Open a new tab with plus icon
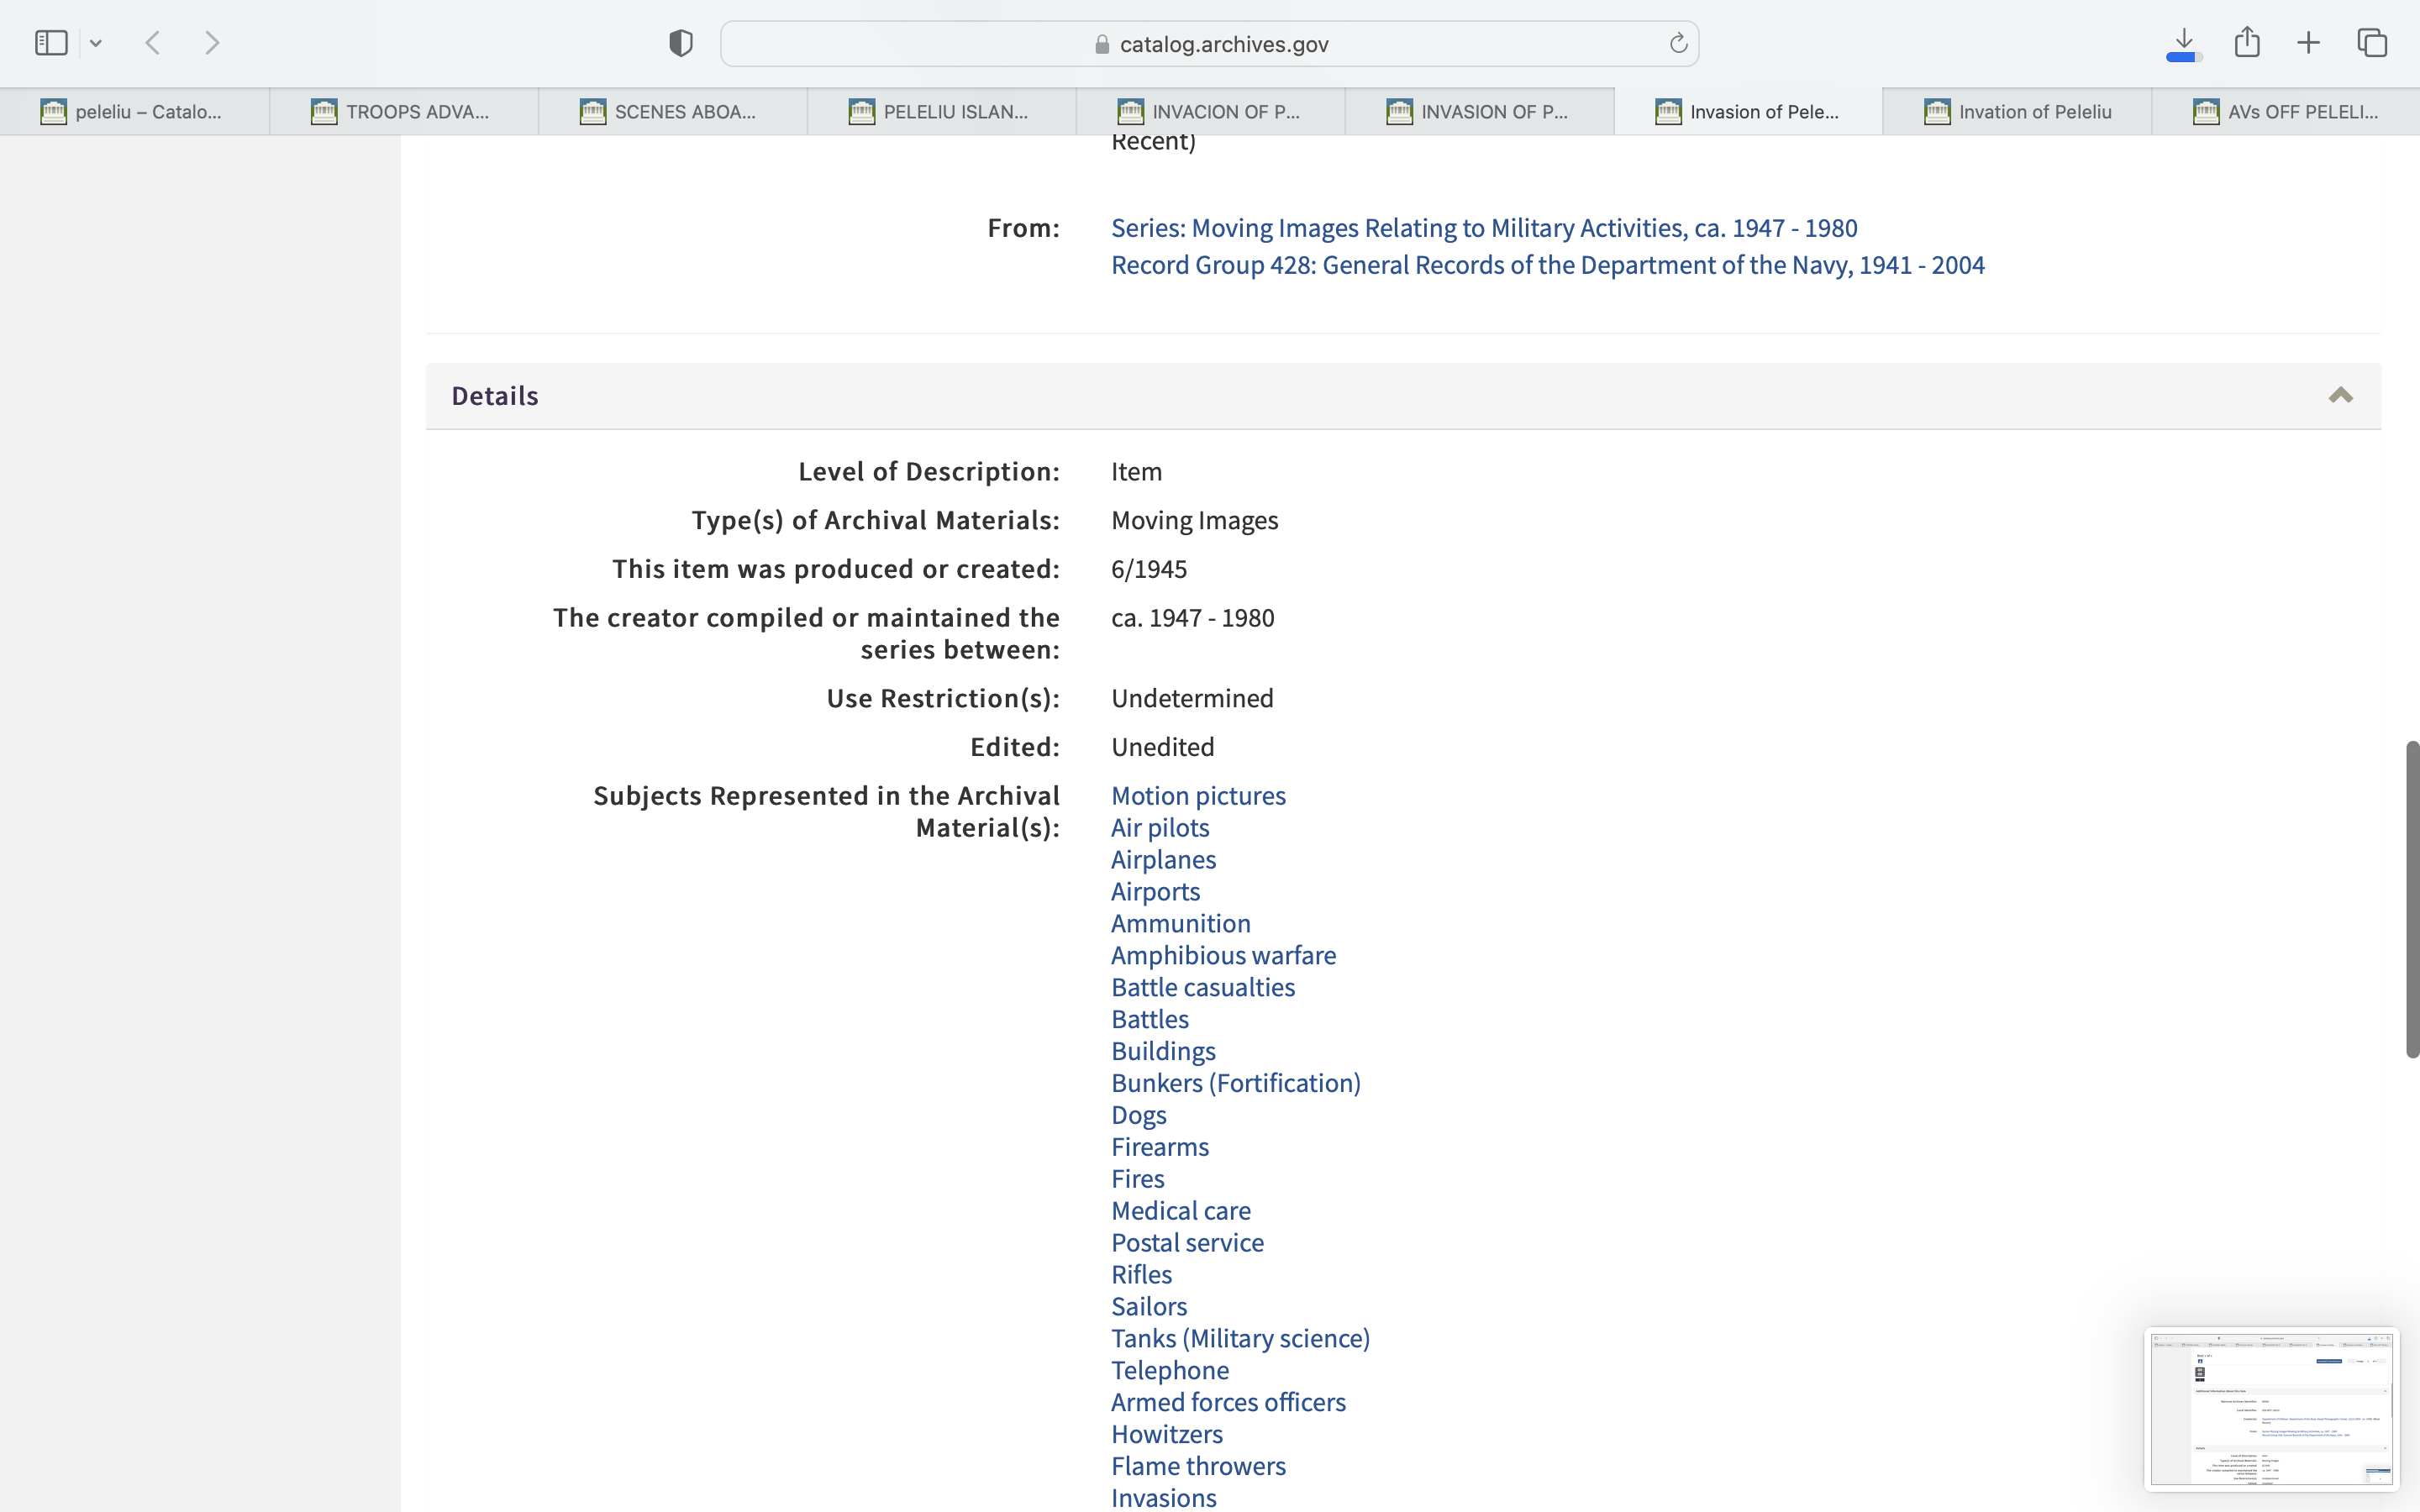 point(2308,43)
